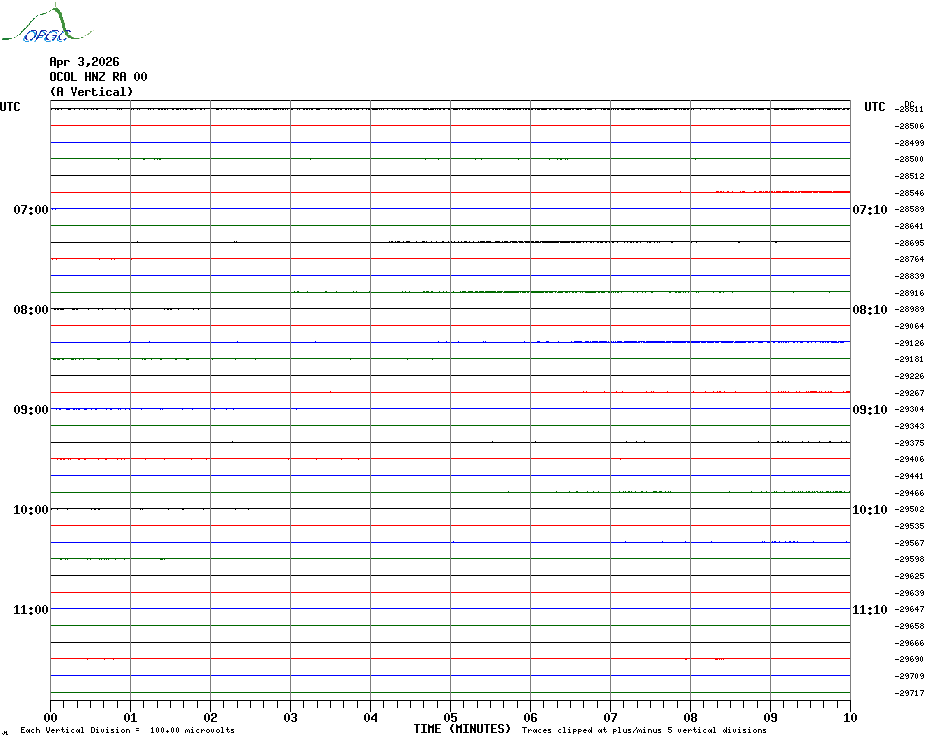Image resolution: width=930 pixels, height=744 pixels.
Task: Select the -29126 offset value on right
Action: pyautogui.click(x=911, y=343)
